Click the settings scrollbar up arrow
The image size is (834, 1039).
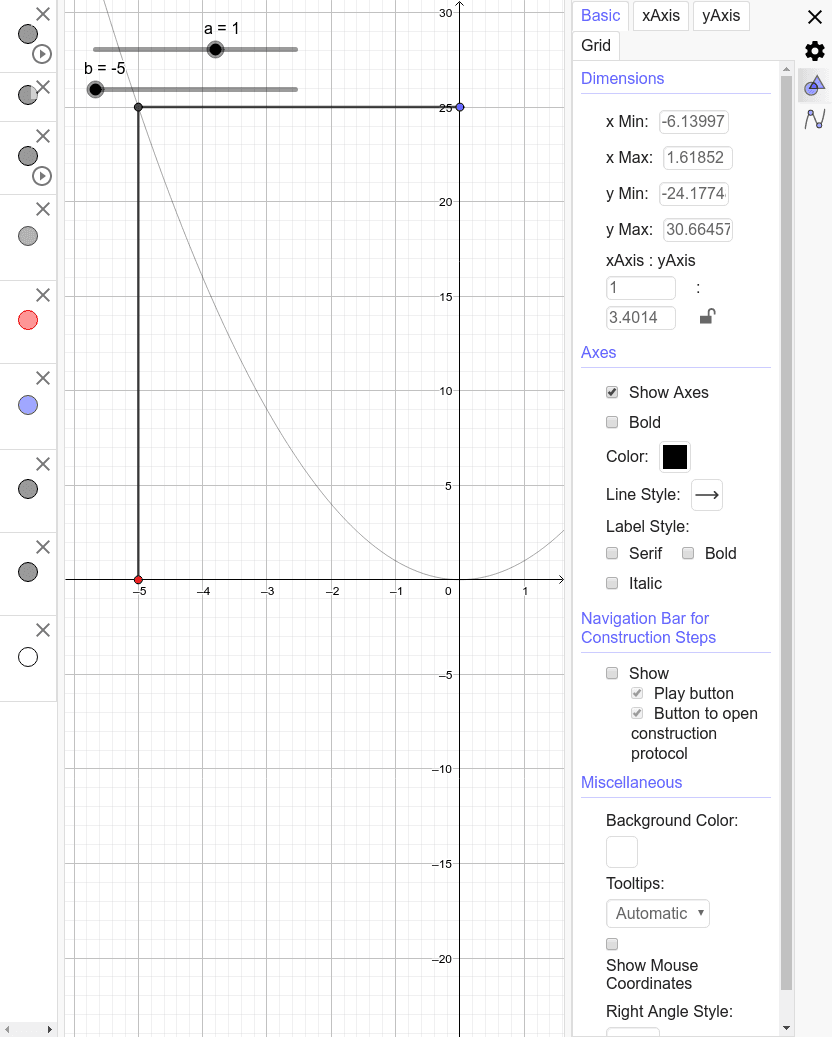click(786, 69)
